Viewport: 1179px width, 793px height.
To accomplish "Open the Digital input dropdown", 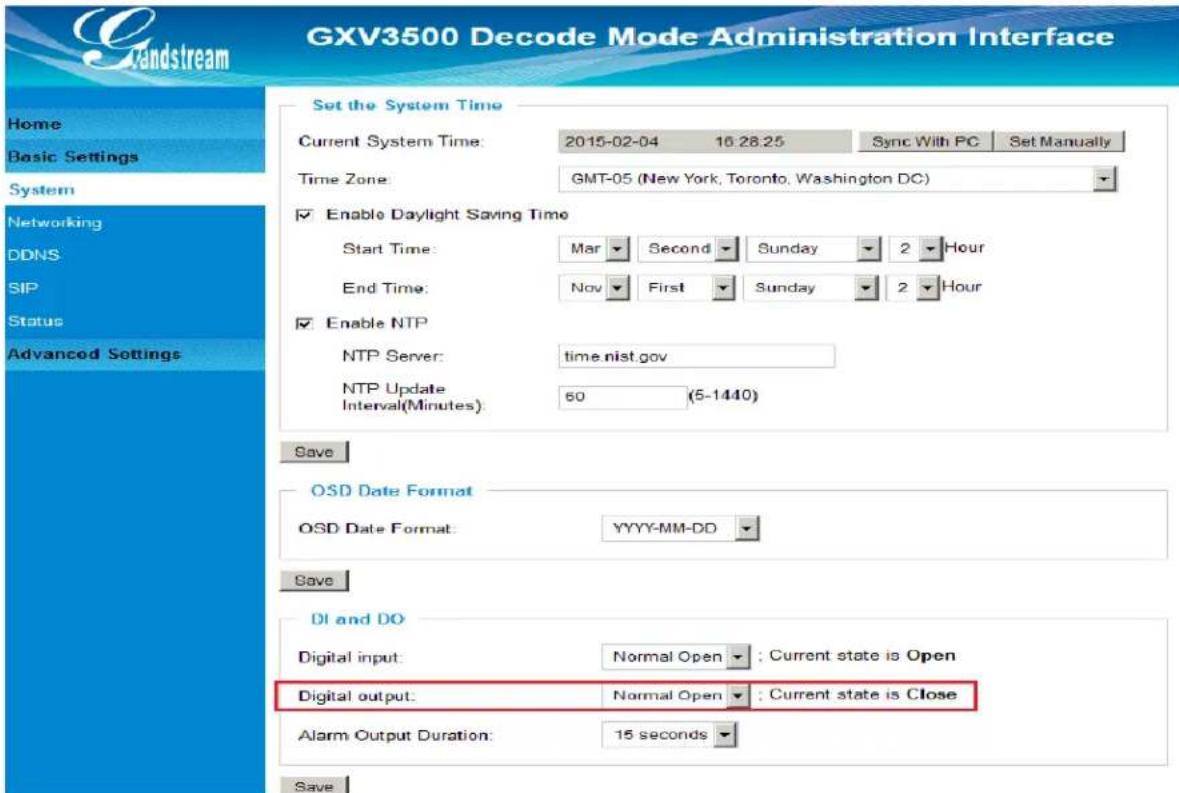I will [676, 657].
